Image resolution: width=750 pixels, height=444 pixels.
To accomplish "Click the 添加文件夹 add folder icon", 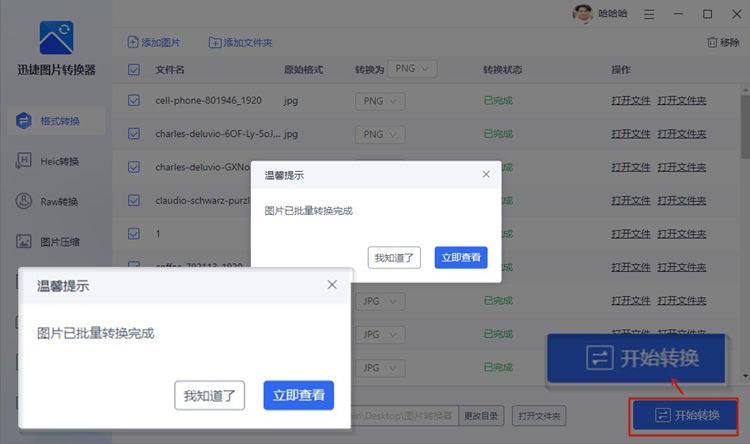I will pos(215,43).
